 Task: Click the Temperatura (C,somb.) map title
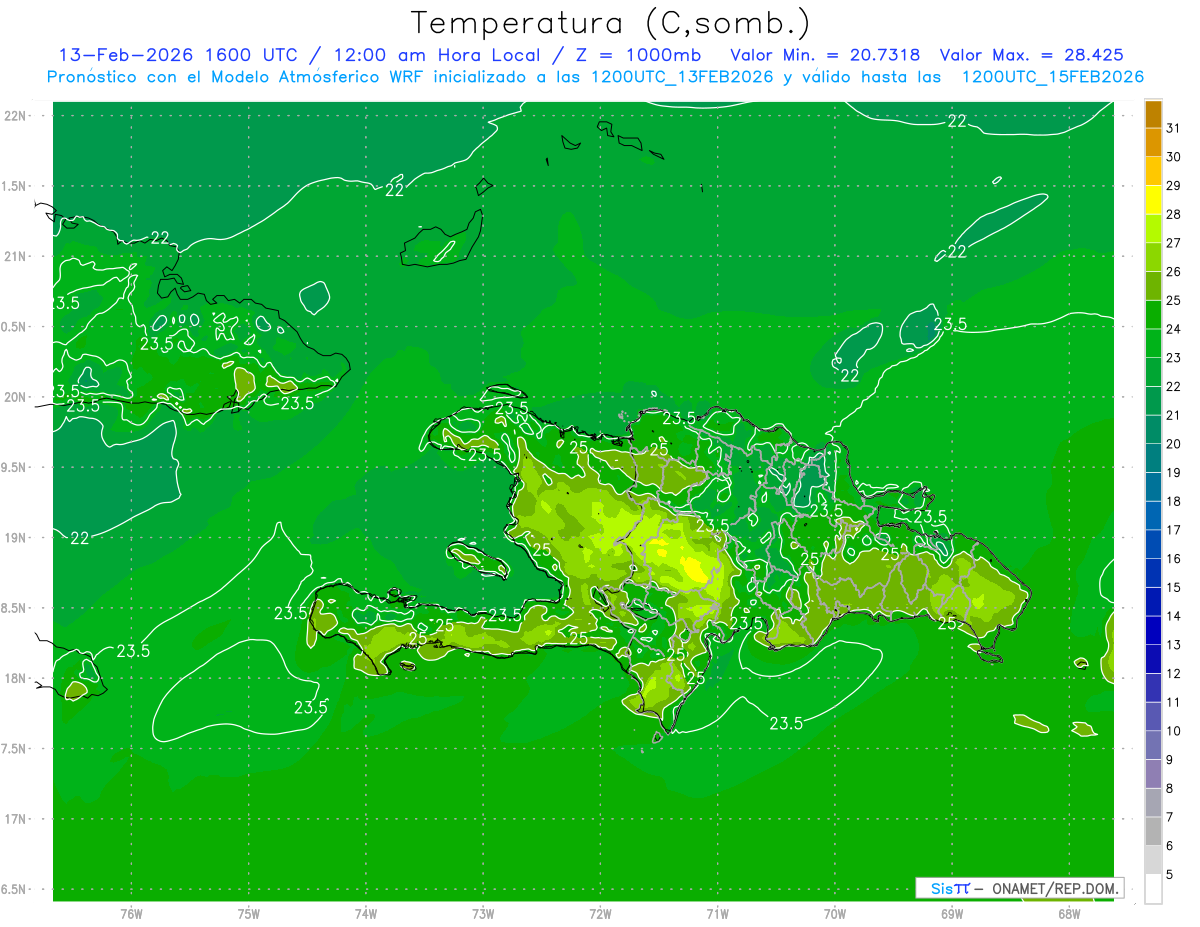click(x=610, y=23)
